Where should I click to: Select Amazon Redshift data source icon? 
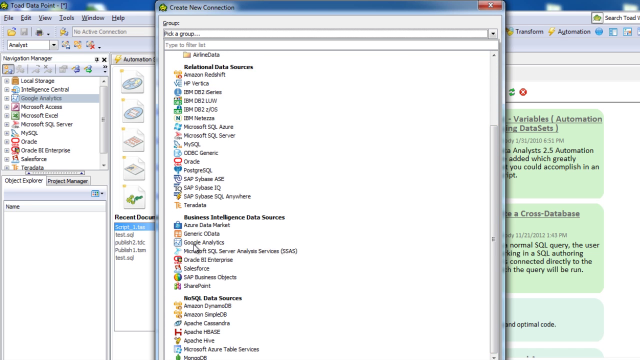178,75
